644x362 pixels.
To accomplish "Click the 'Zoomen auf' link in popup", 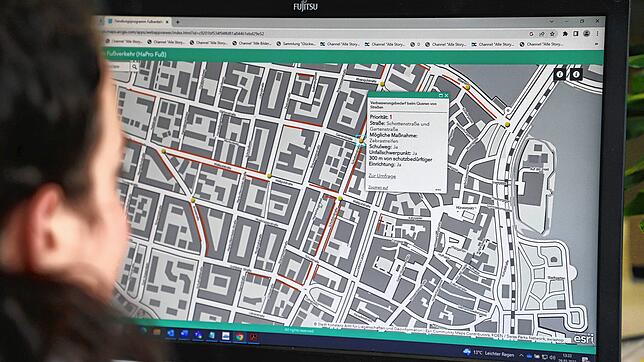I will pyautogui.click(x=378, y=187).
